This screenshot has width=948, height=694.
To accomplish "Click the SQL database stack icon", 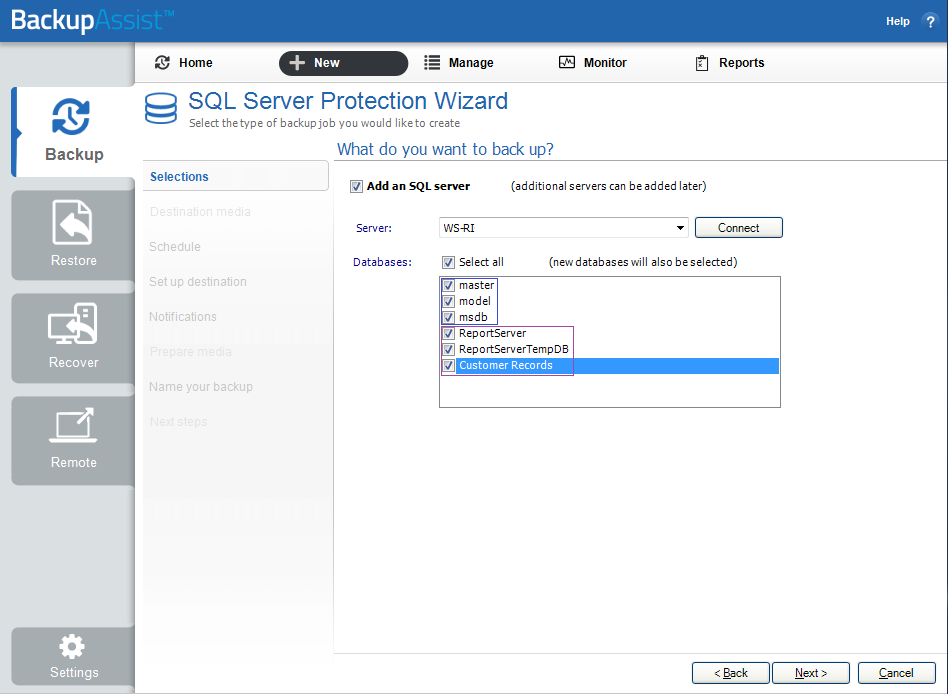I will coord(161,108).
